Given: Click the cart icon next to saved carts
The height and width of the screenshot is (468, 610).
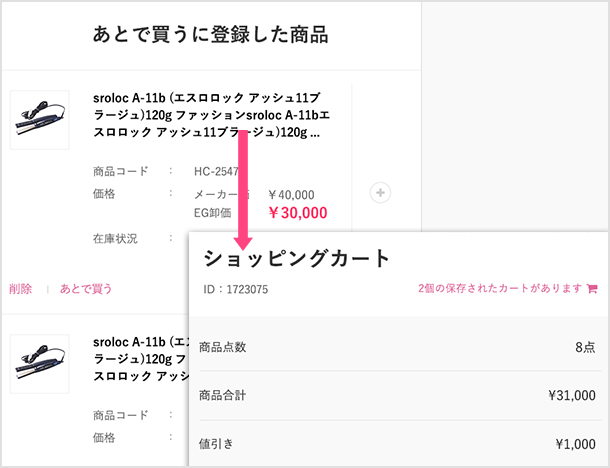Looking at the screenshot, I should coord(592,289).
